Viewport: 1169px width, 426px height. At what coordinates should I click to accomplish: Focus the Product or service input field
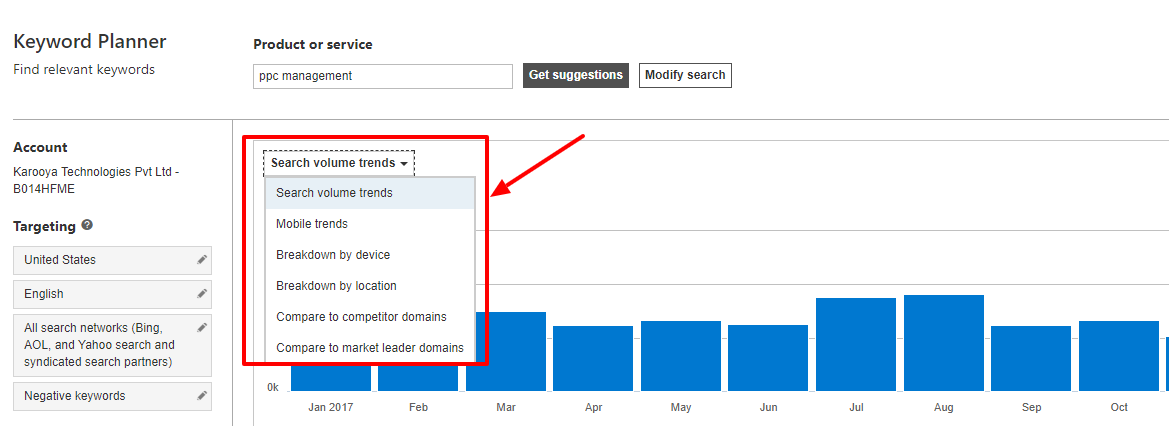click(382, 76)
